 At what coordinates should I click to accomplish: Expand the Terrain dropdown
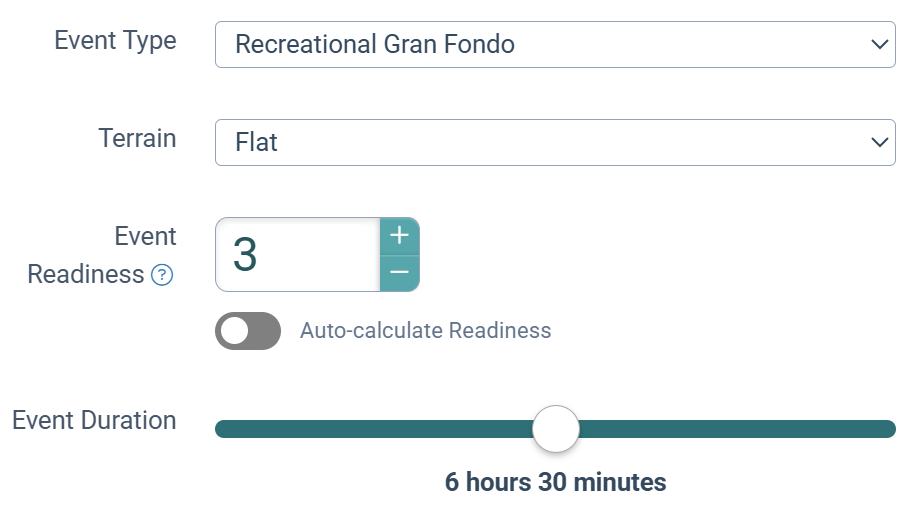(555, 142)
